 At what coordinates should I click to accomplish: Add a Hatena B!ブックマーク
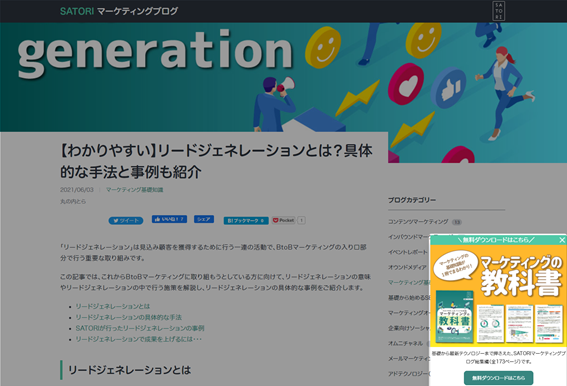pos(246,220)
